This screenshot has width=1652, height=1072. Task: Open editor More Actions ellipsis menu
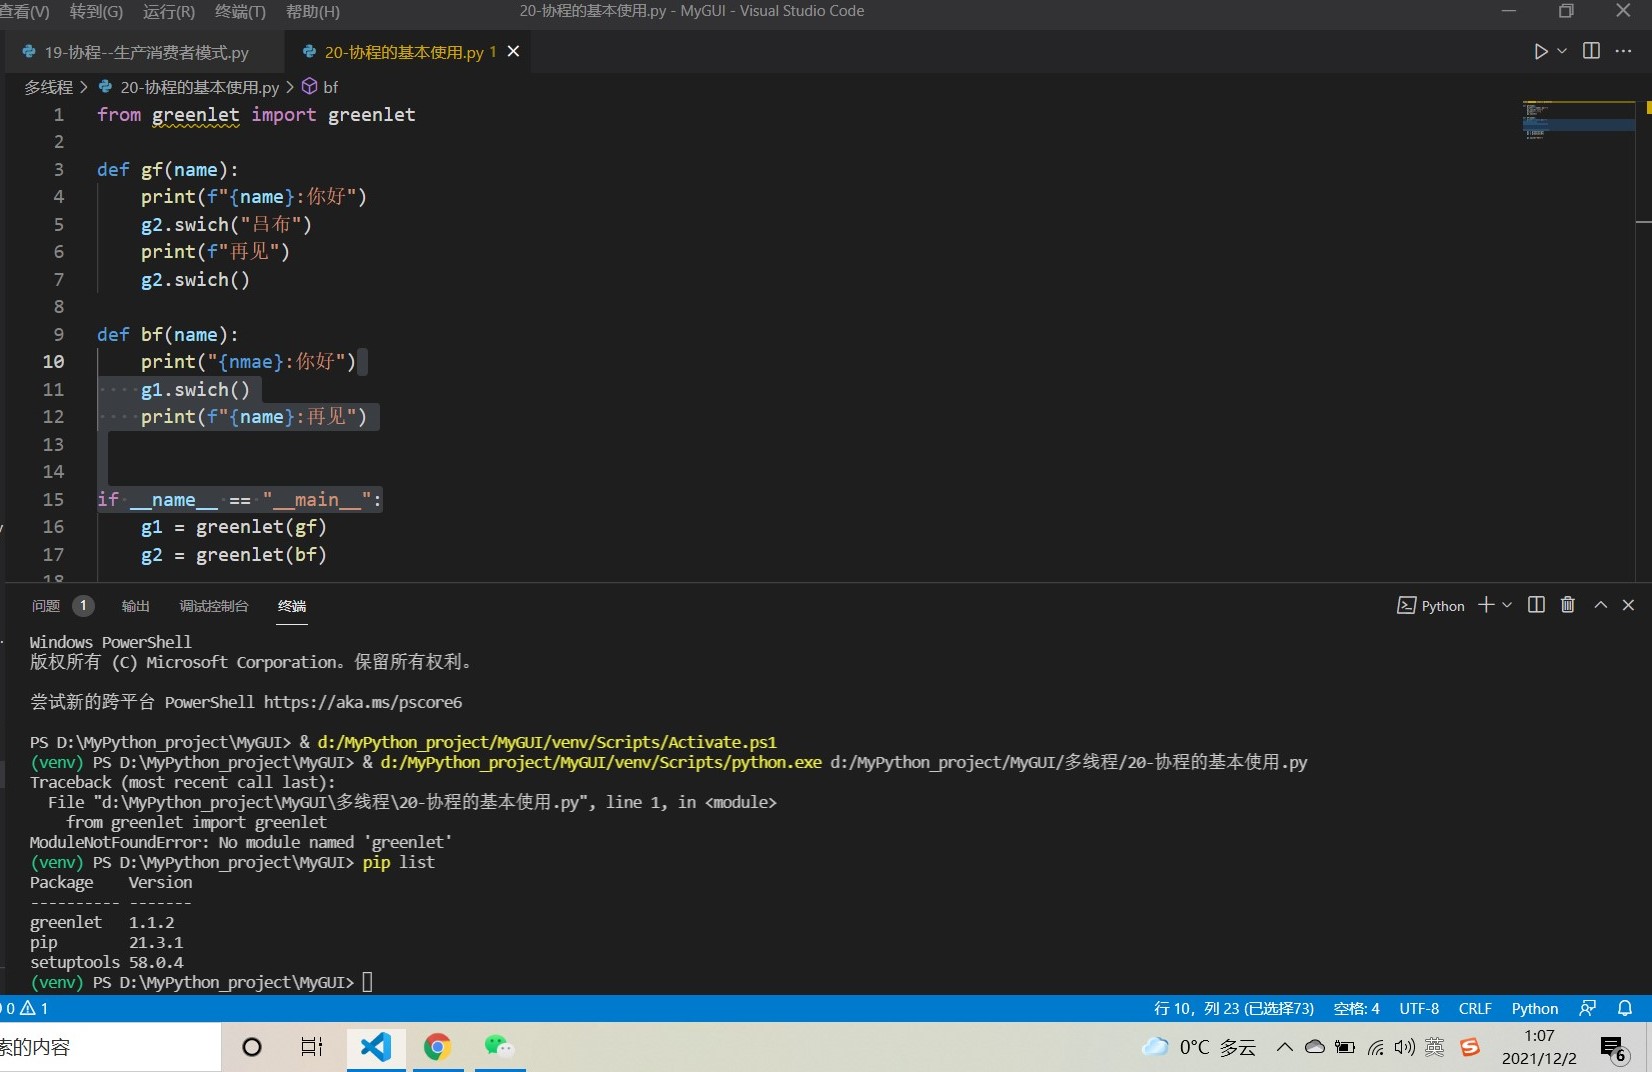pyautogui.click(x=1623, y=51)
